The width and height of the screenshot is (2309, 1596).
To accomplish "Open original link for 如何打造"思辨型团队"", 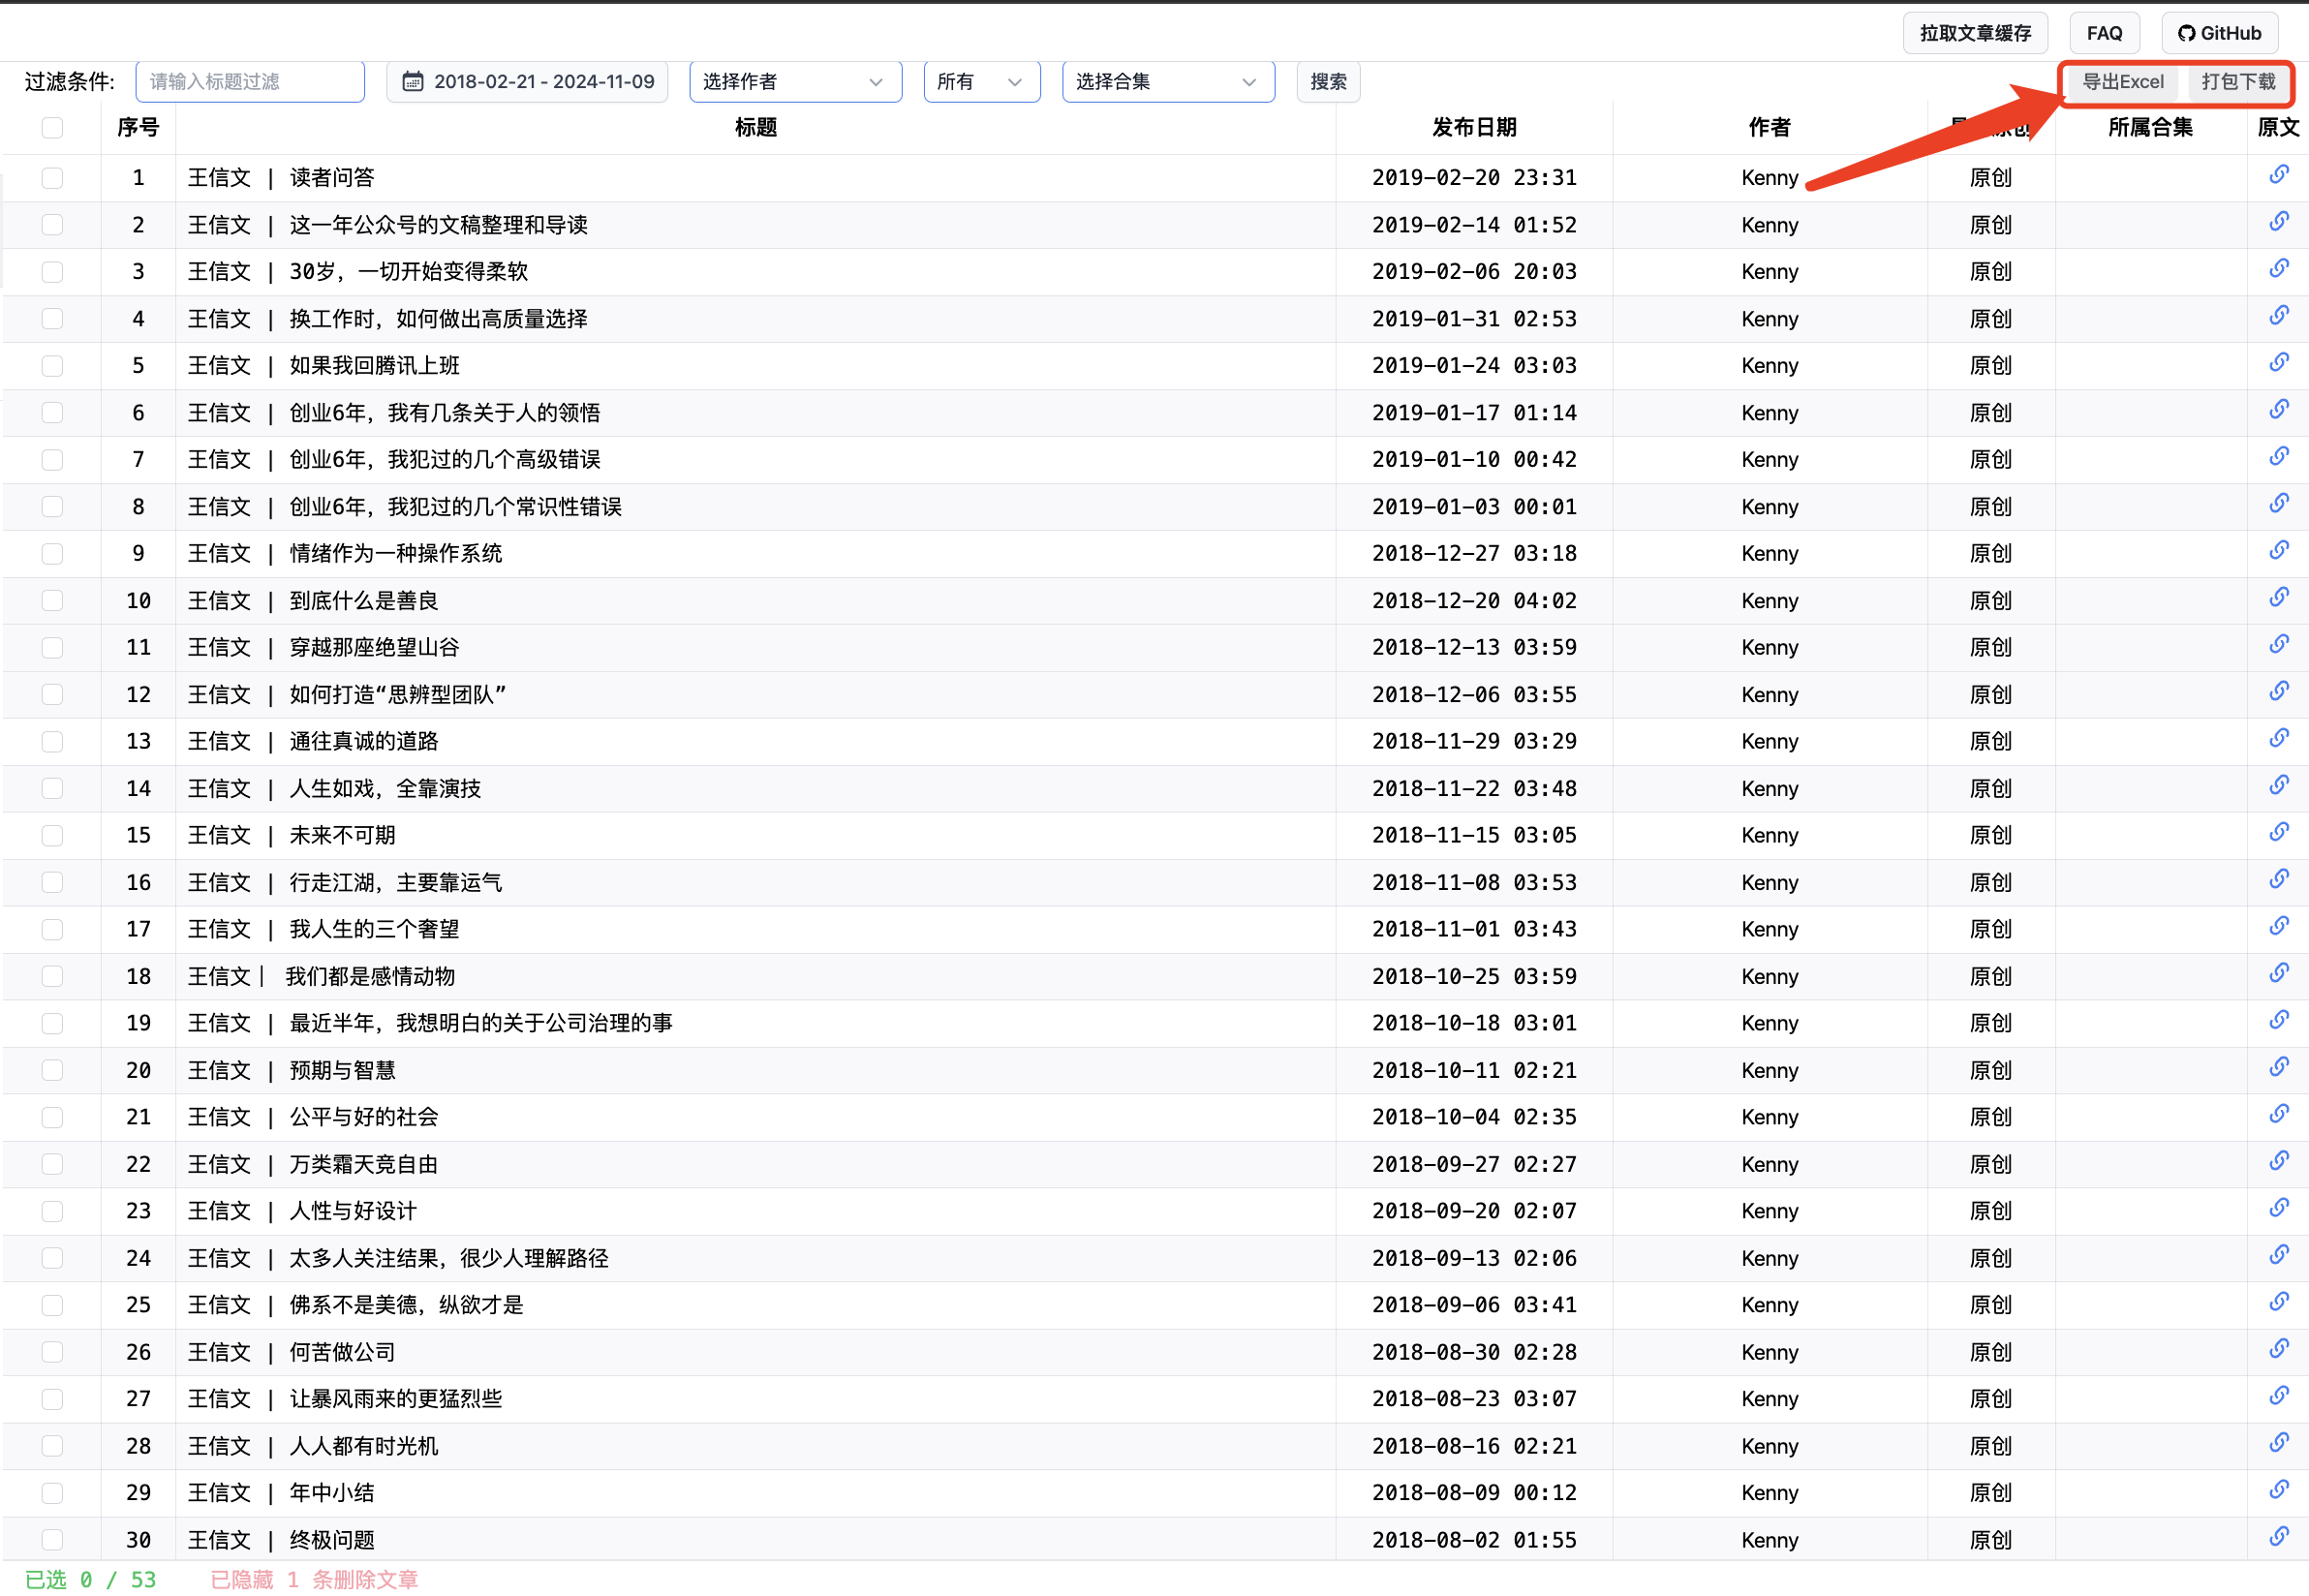I will tap(2278, 692).
